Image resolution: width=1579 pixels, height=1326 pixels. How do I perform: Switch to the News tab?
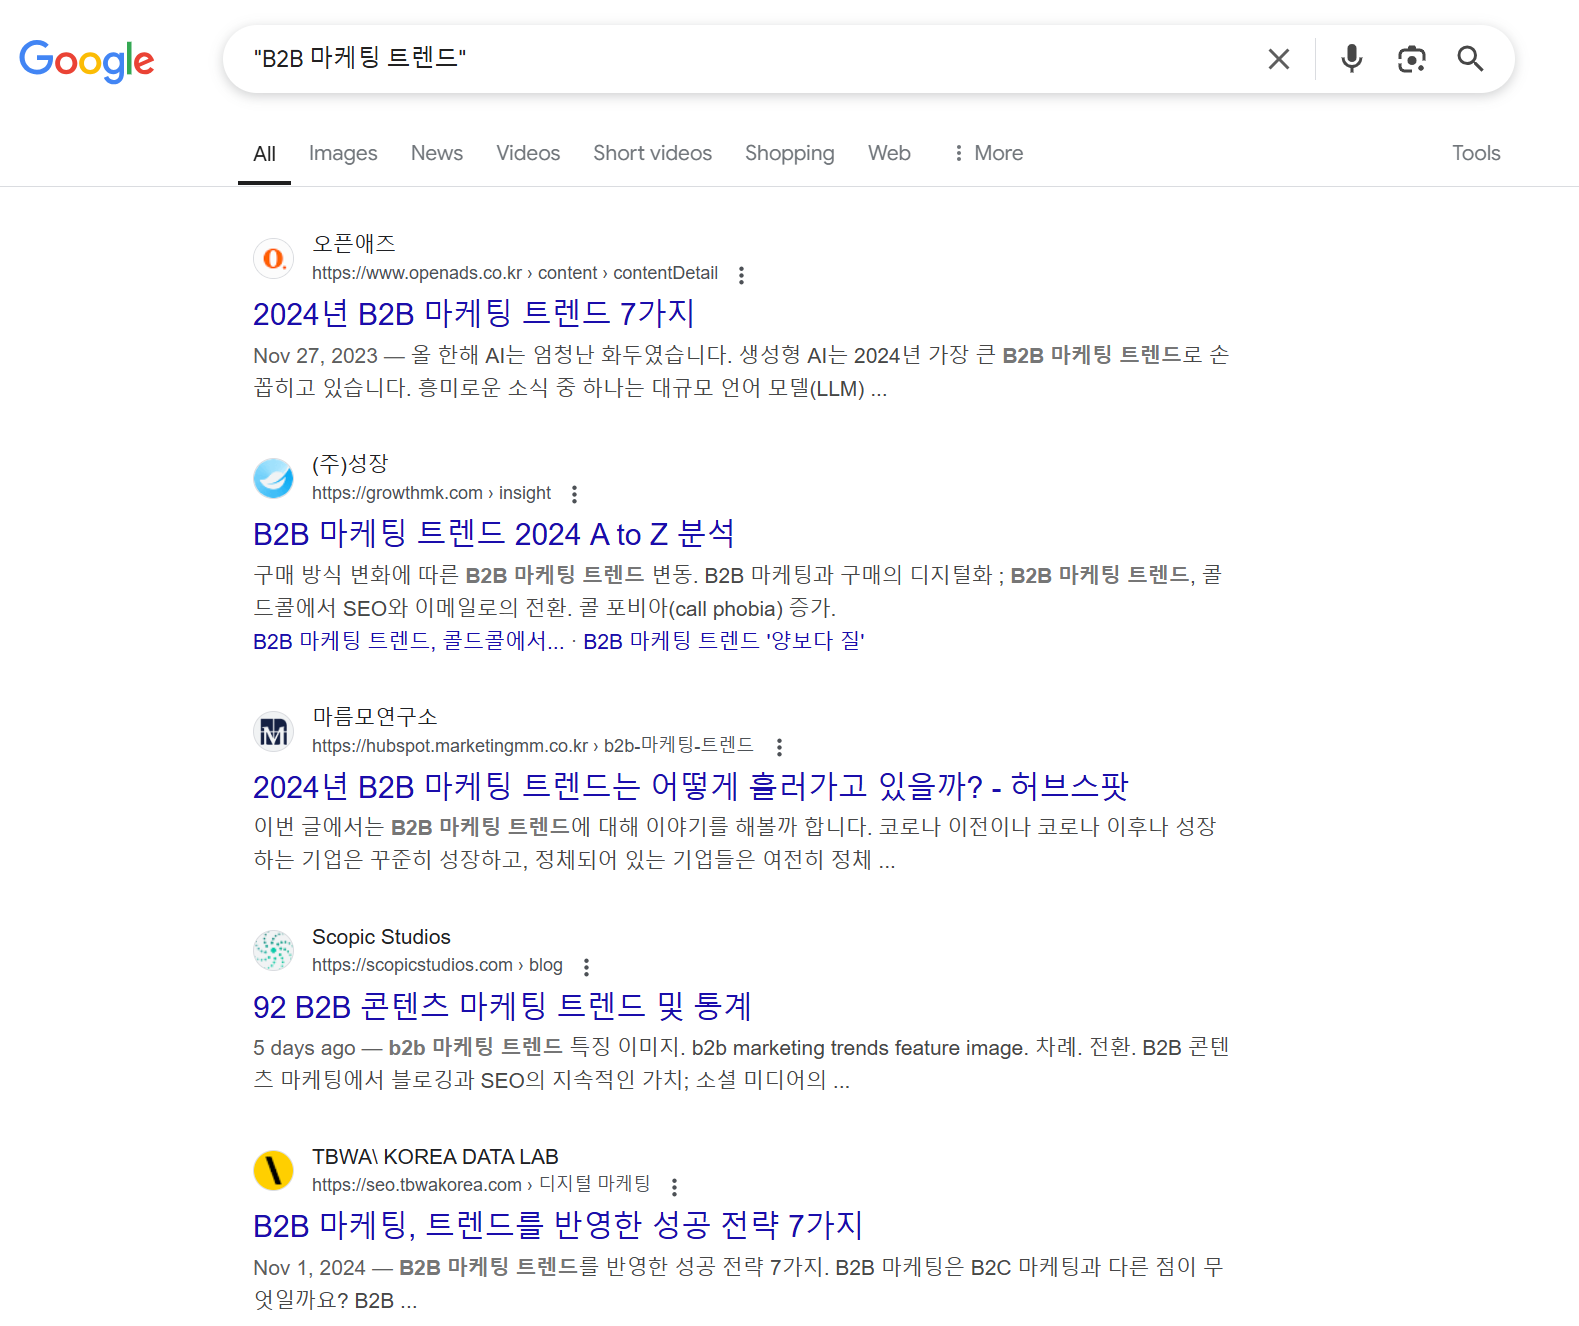tap(437, 153)
